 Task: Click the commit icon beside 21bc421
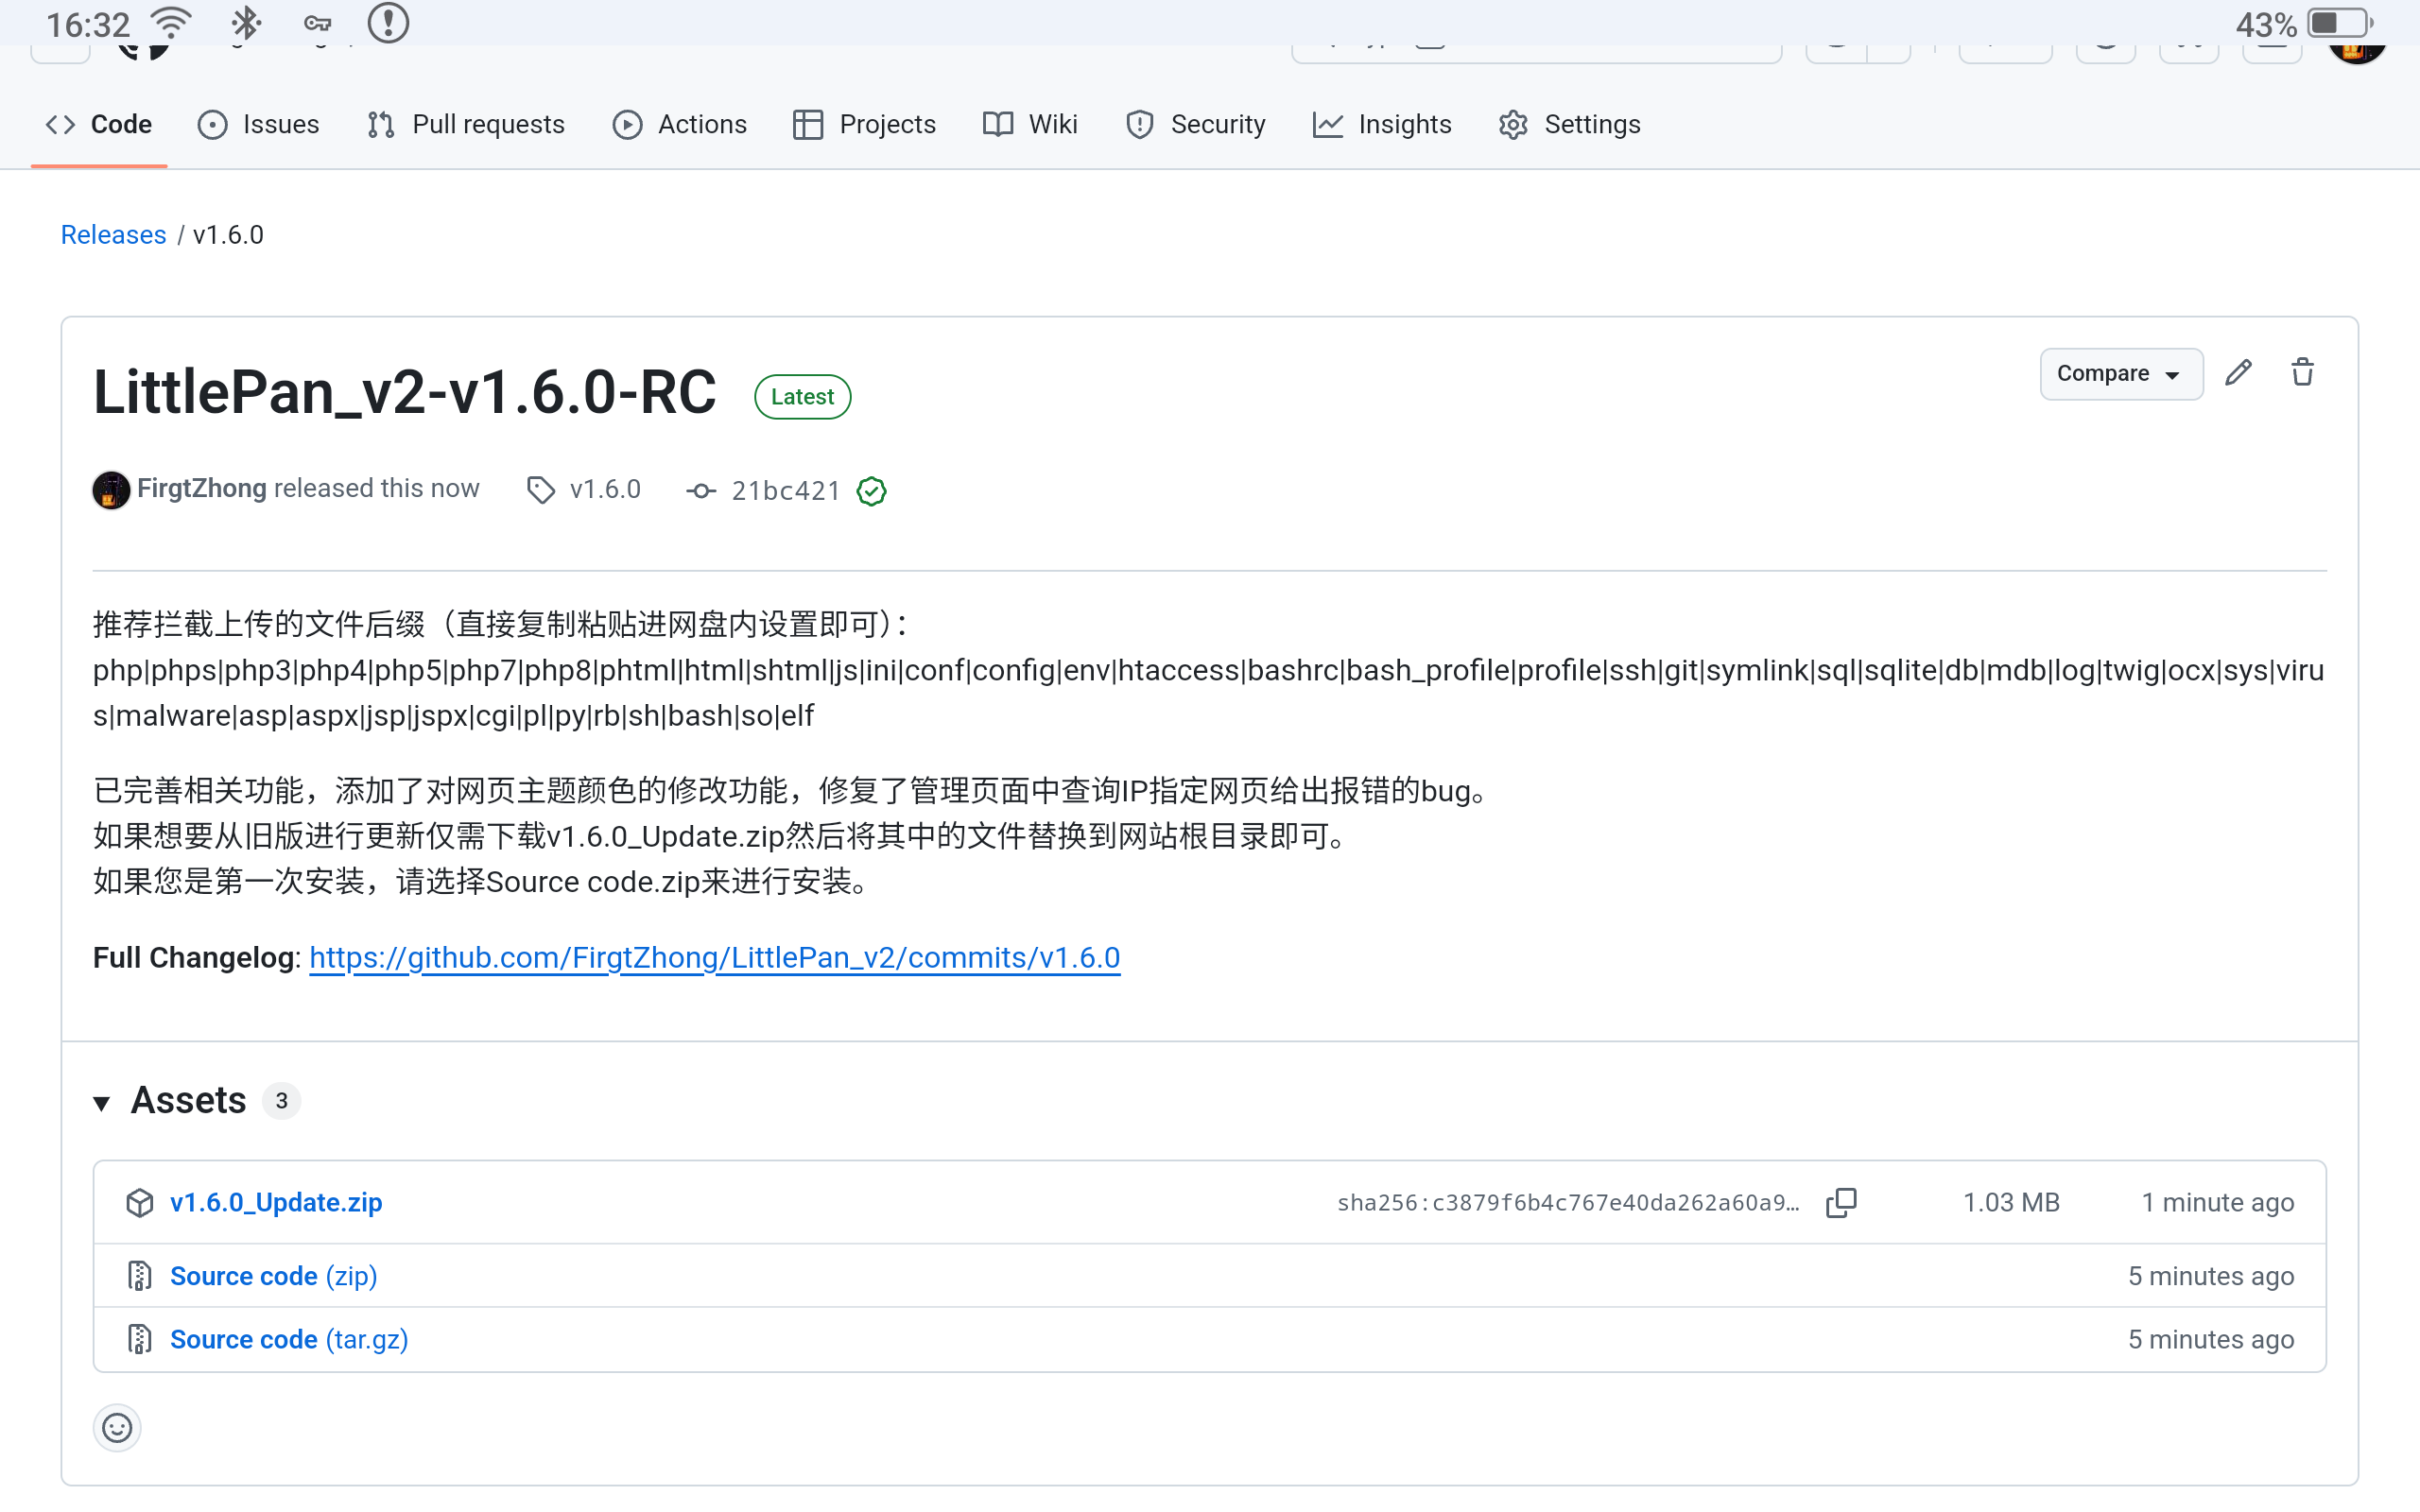(x=701, y=491)
